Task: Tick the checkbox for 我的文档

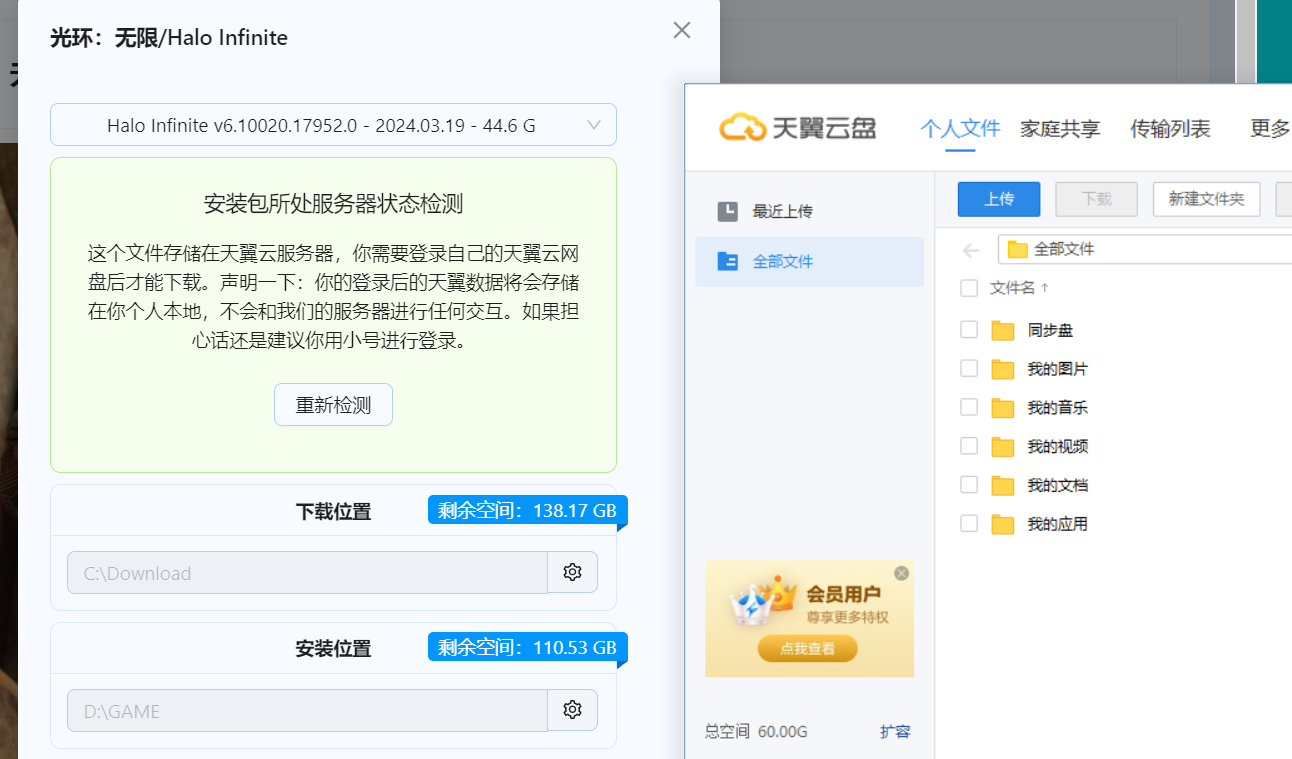Action: point(968,484)
